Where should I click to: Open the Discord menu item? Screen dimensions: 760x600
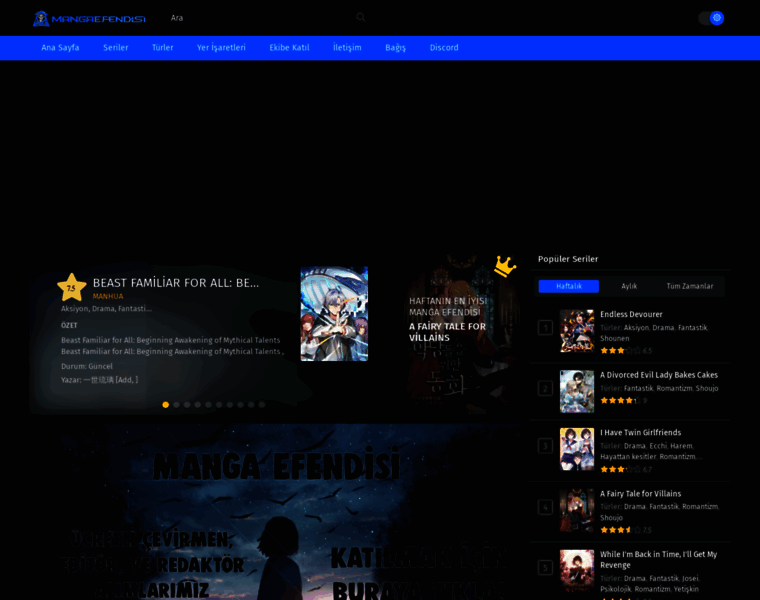pyautogui.click(x=444, y=47)
